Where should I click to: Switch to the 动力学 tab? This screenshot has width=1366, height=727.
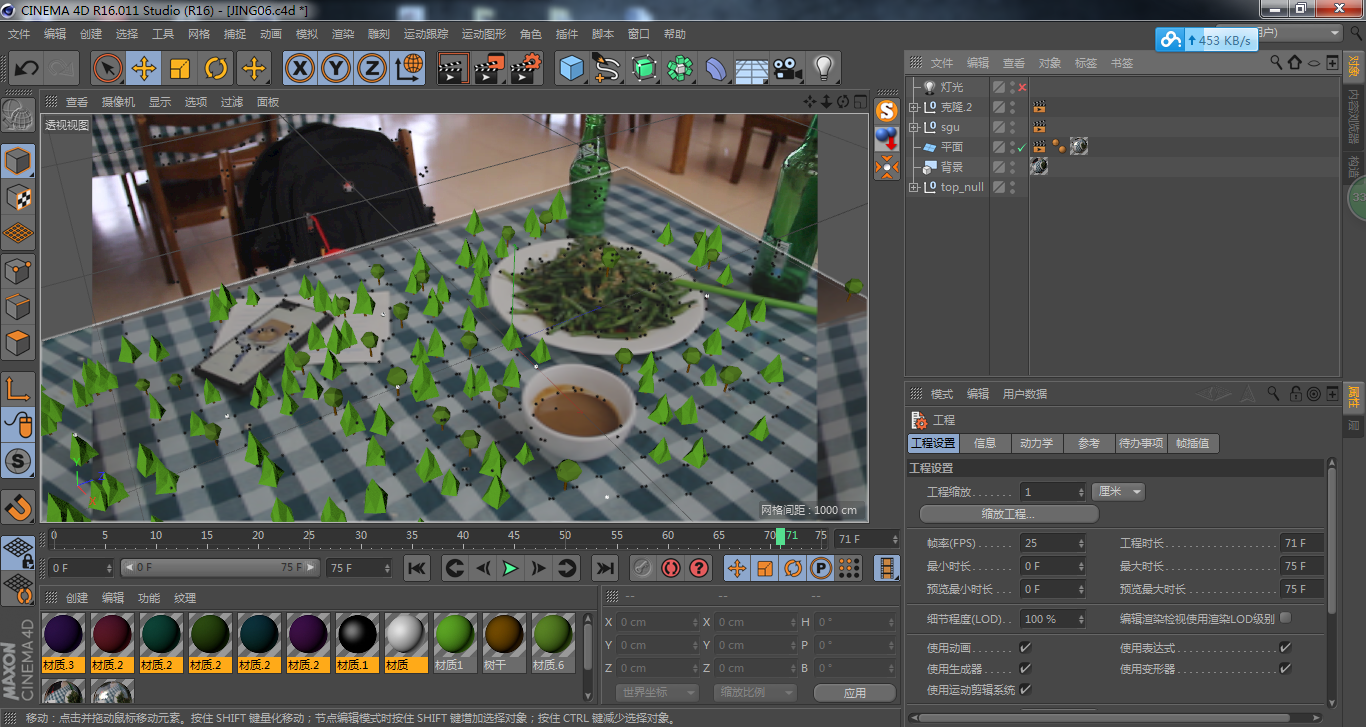1035,443
